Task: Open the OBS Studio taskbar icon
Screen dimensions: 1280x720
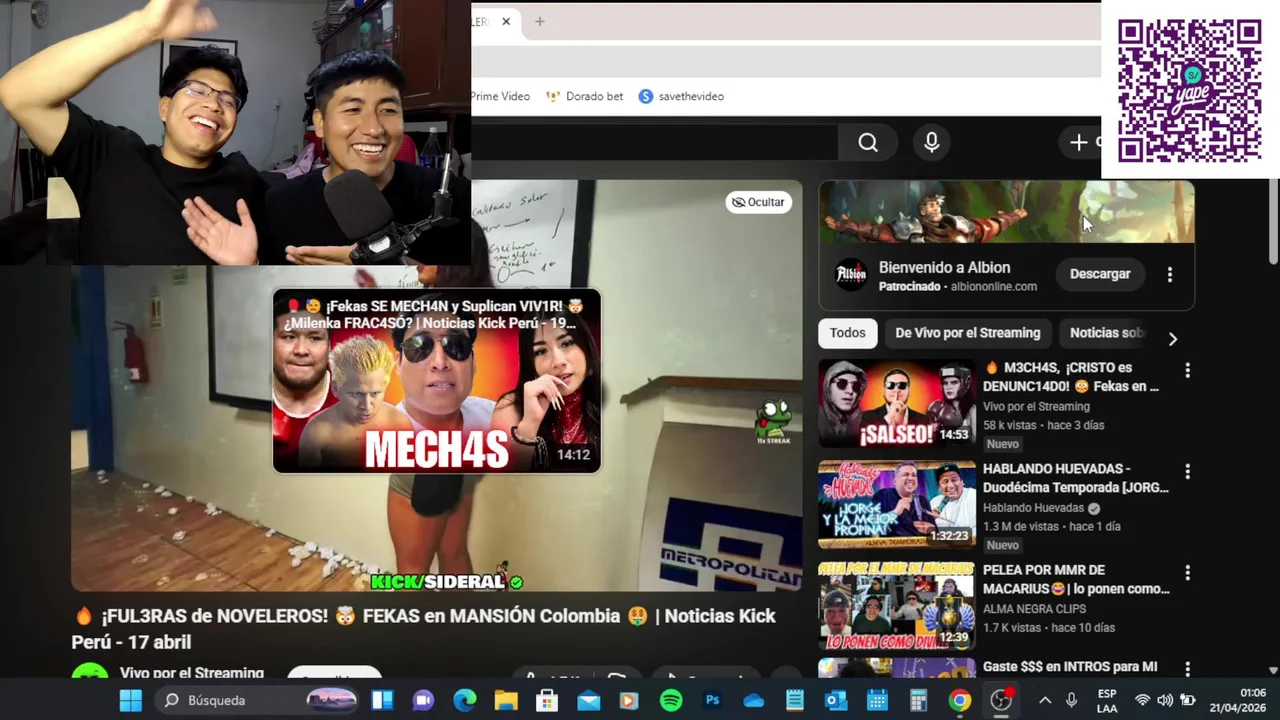Action: [x=1001, y=701]
